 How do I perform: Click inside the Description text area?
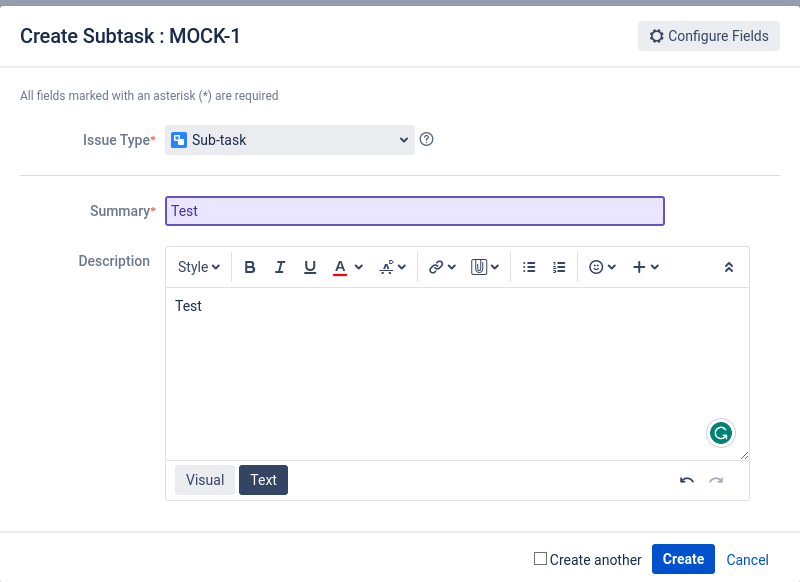click(457, 374)
